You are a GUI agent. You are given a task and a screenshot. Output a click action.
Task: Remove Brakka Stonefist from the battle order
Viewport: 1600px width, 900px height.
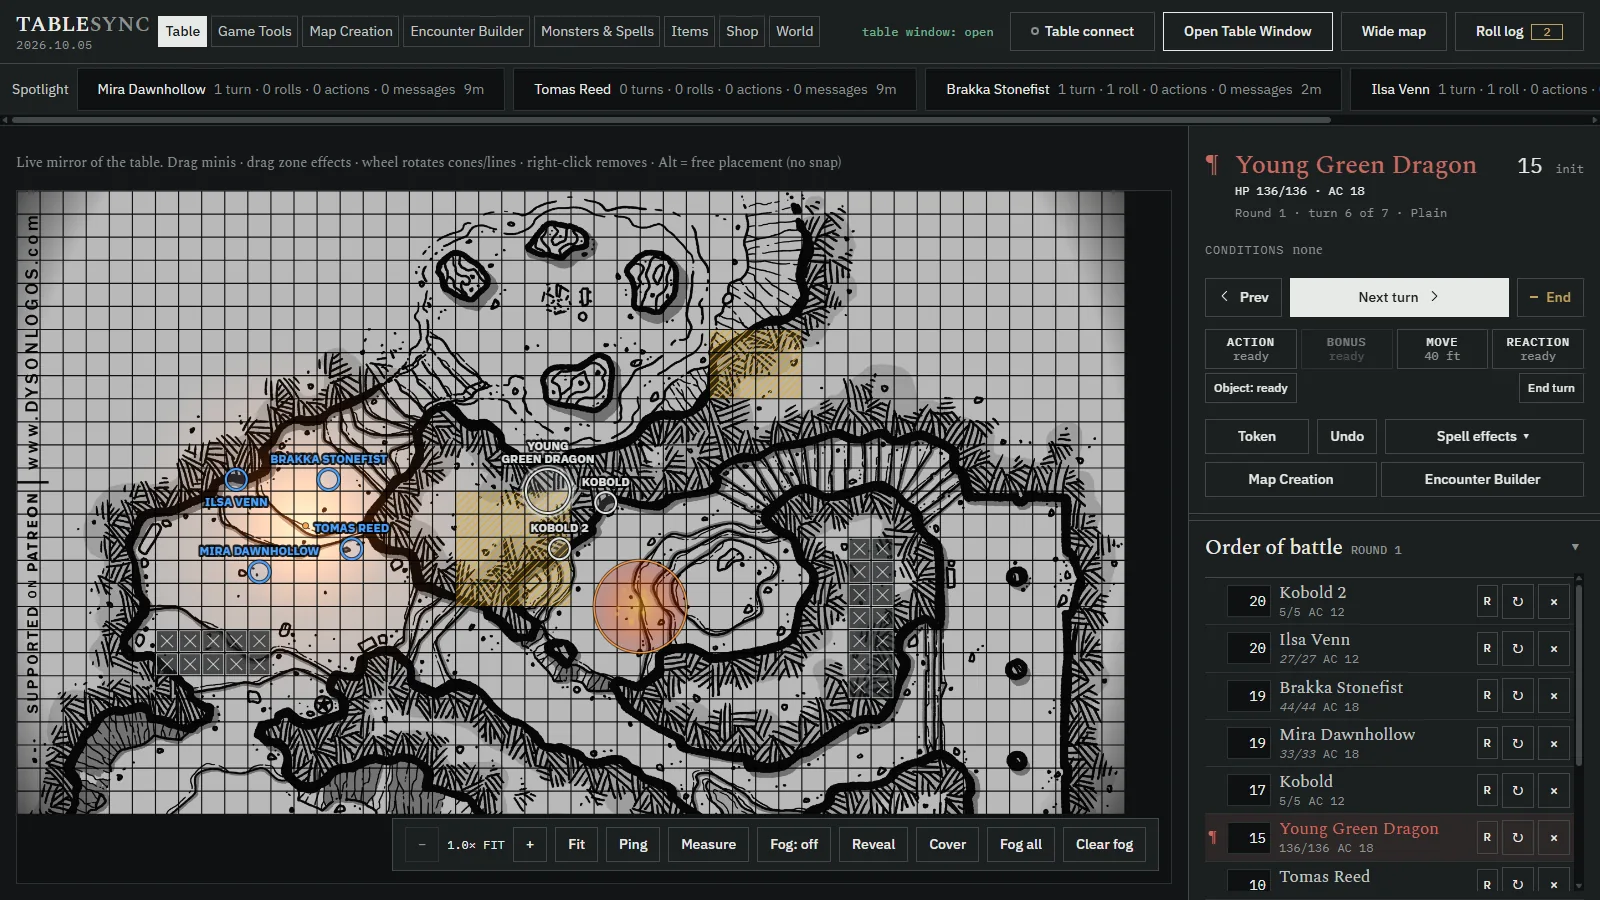(1554, 695)
